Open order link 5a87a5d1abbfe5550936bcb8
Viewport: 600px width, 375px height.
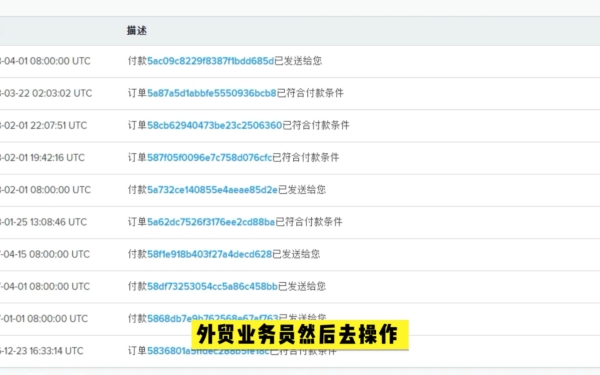pyautogui.click(x=212, y=93)
